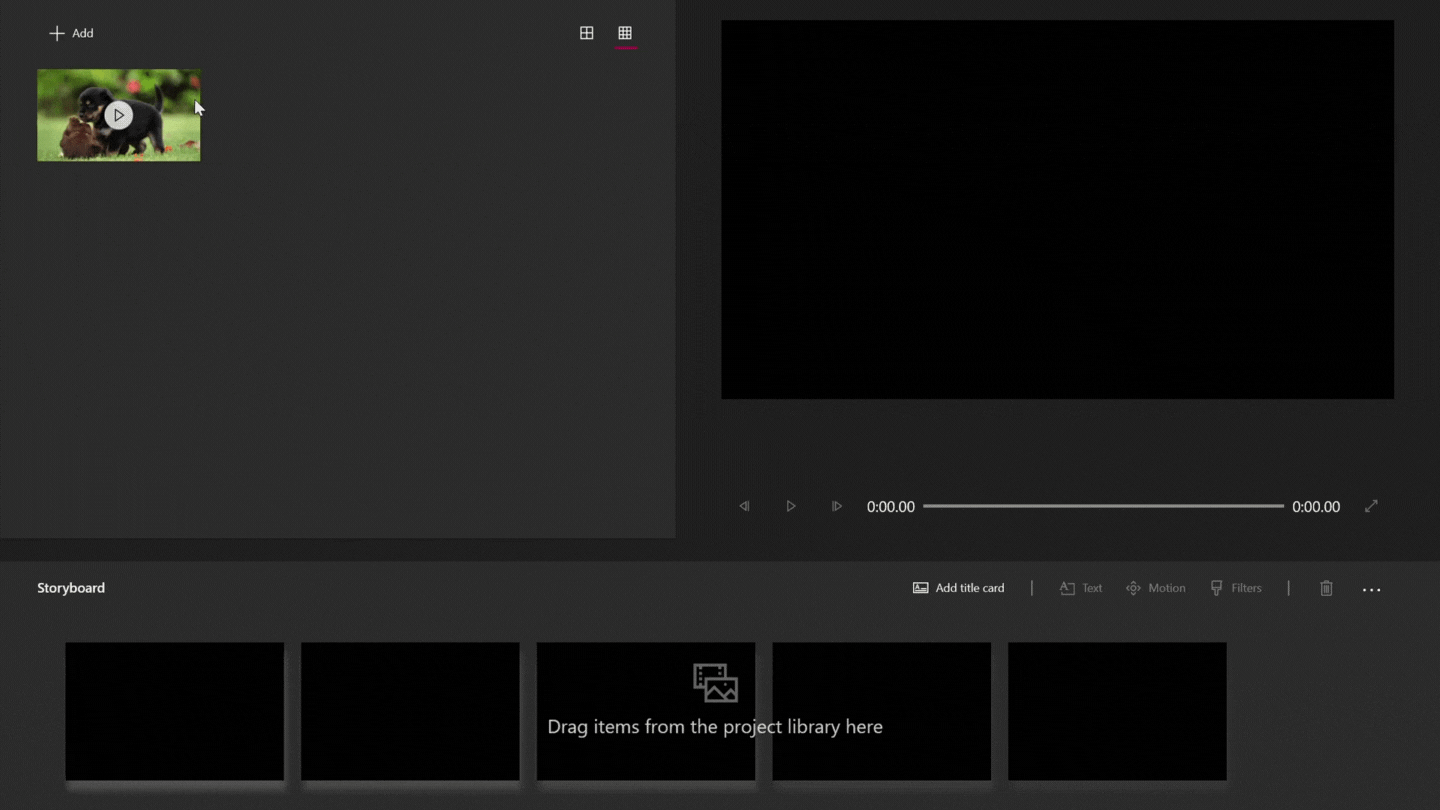Select the first empty storyboard frame
The height and width of the screenshot is (810, 1440).
click(x=175, y=712)
